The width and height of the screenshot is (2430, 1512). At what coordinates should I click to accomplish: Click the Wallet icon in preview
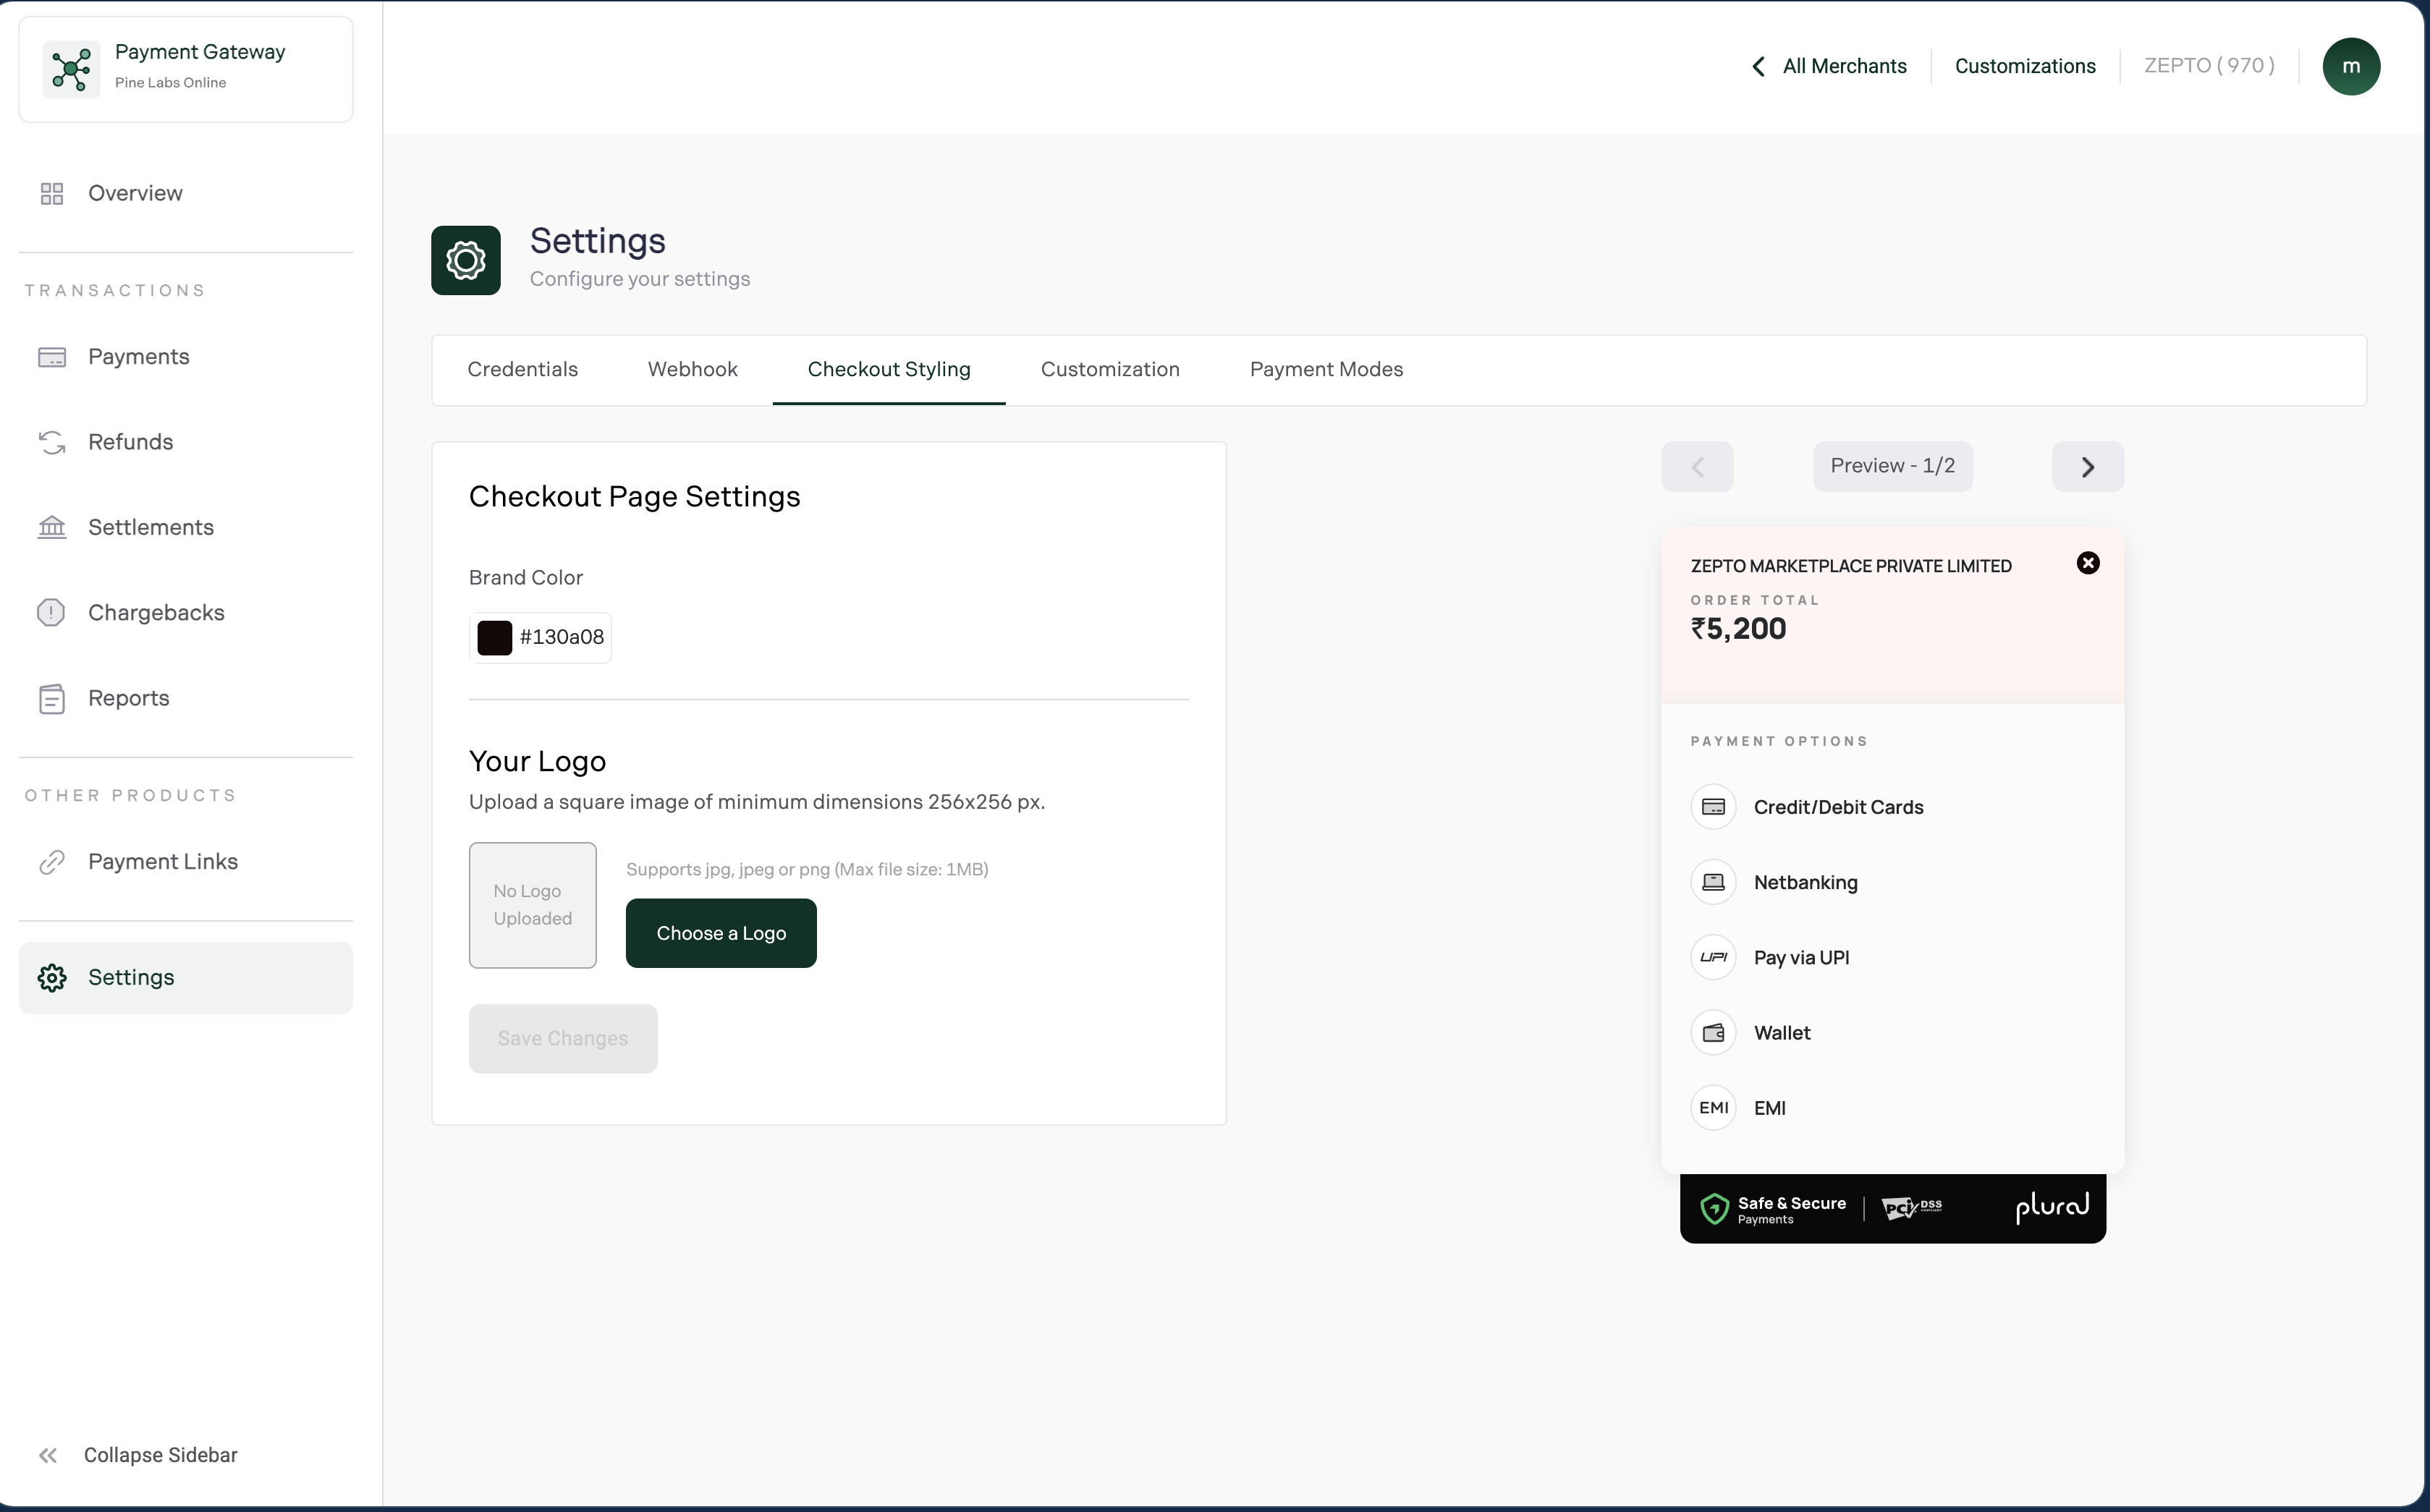click(x=1713, y=1033)
